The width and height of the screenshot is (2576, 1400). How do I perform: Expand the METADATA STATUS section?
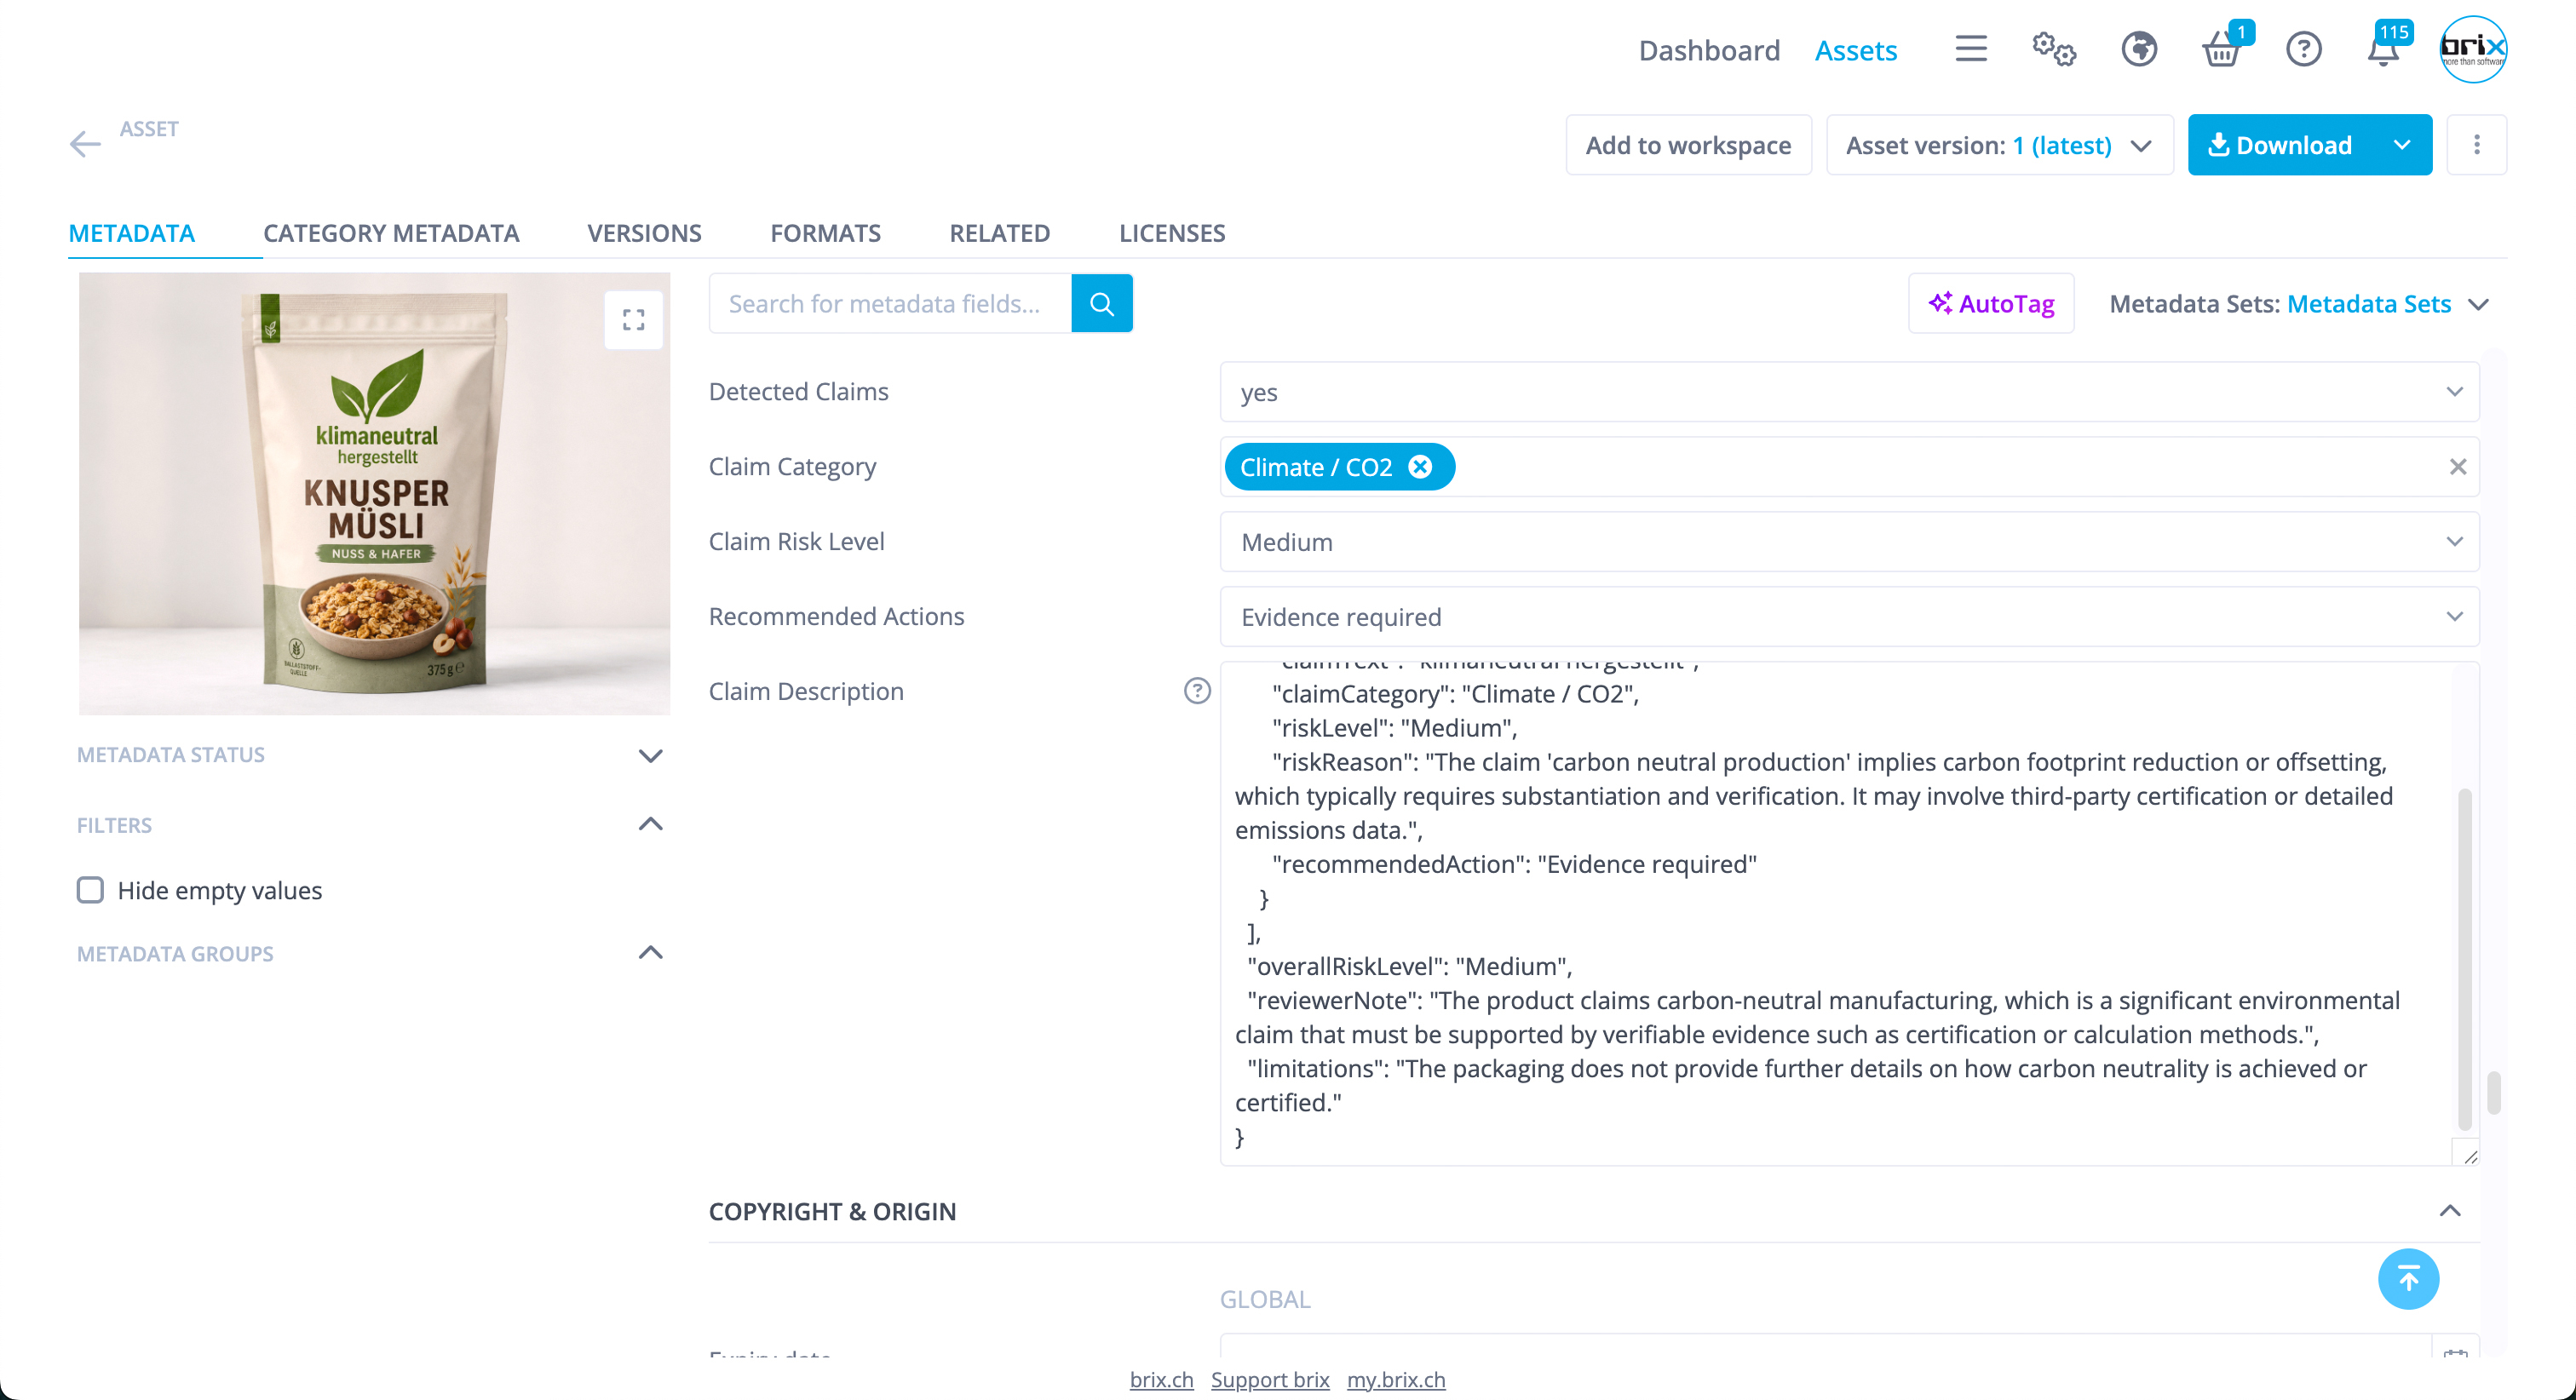coord(650,755)
